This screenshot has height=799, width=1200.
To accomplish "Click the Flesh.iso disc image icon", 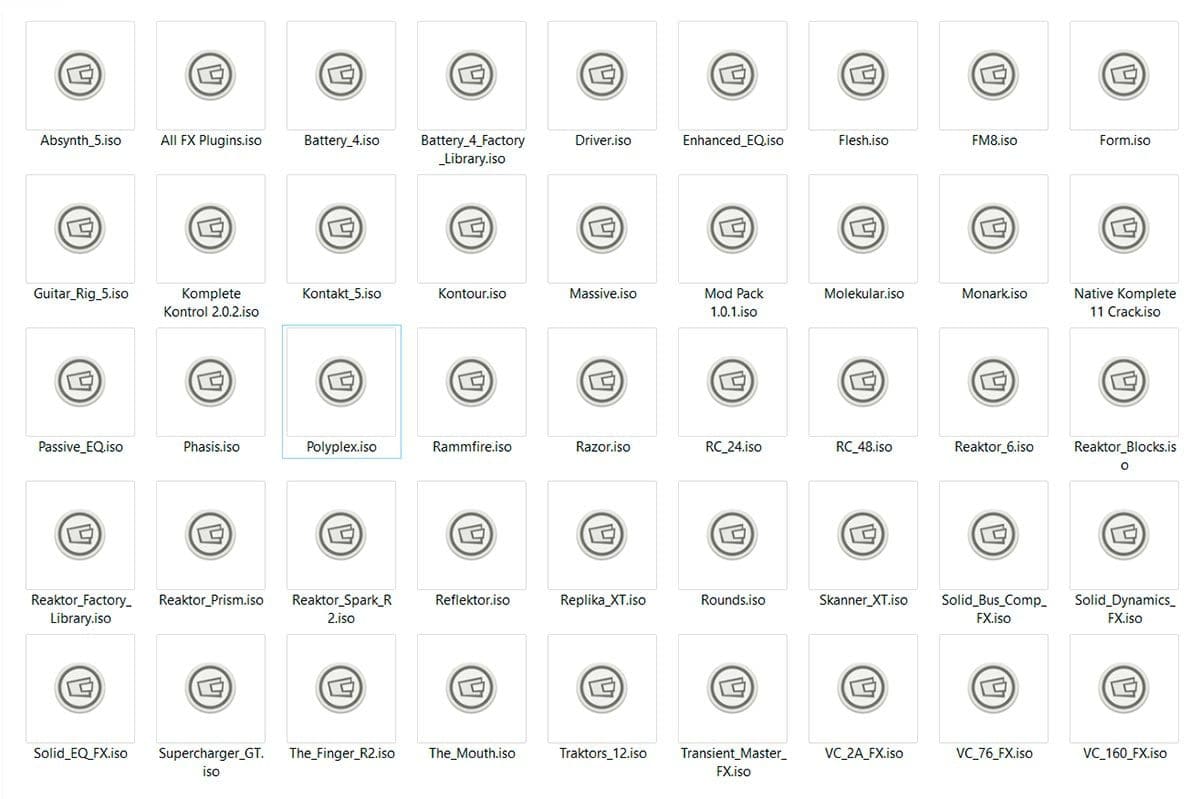I will [864, 75].
